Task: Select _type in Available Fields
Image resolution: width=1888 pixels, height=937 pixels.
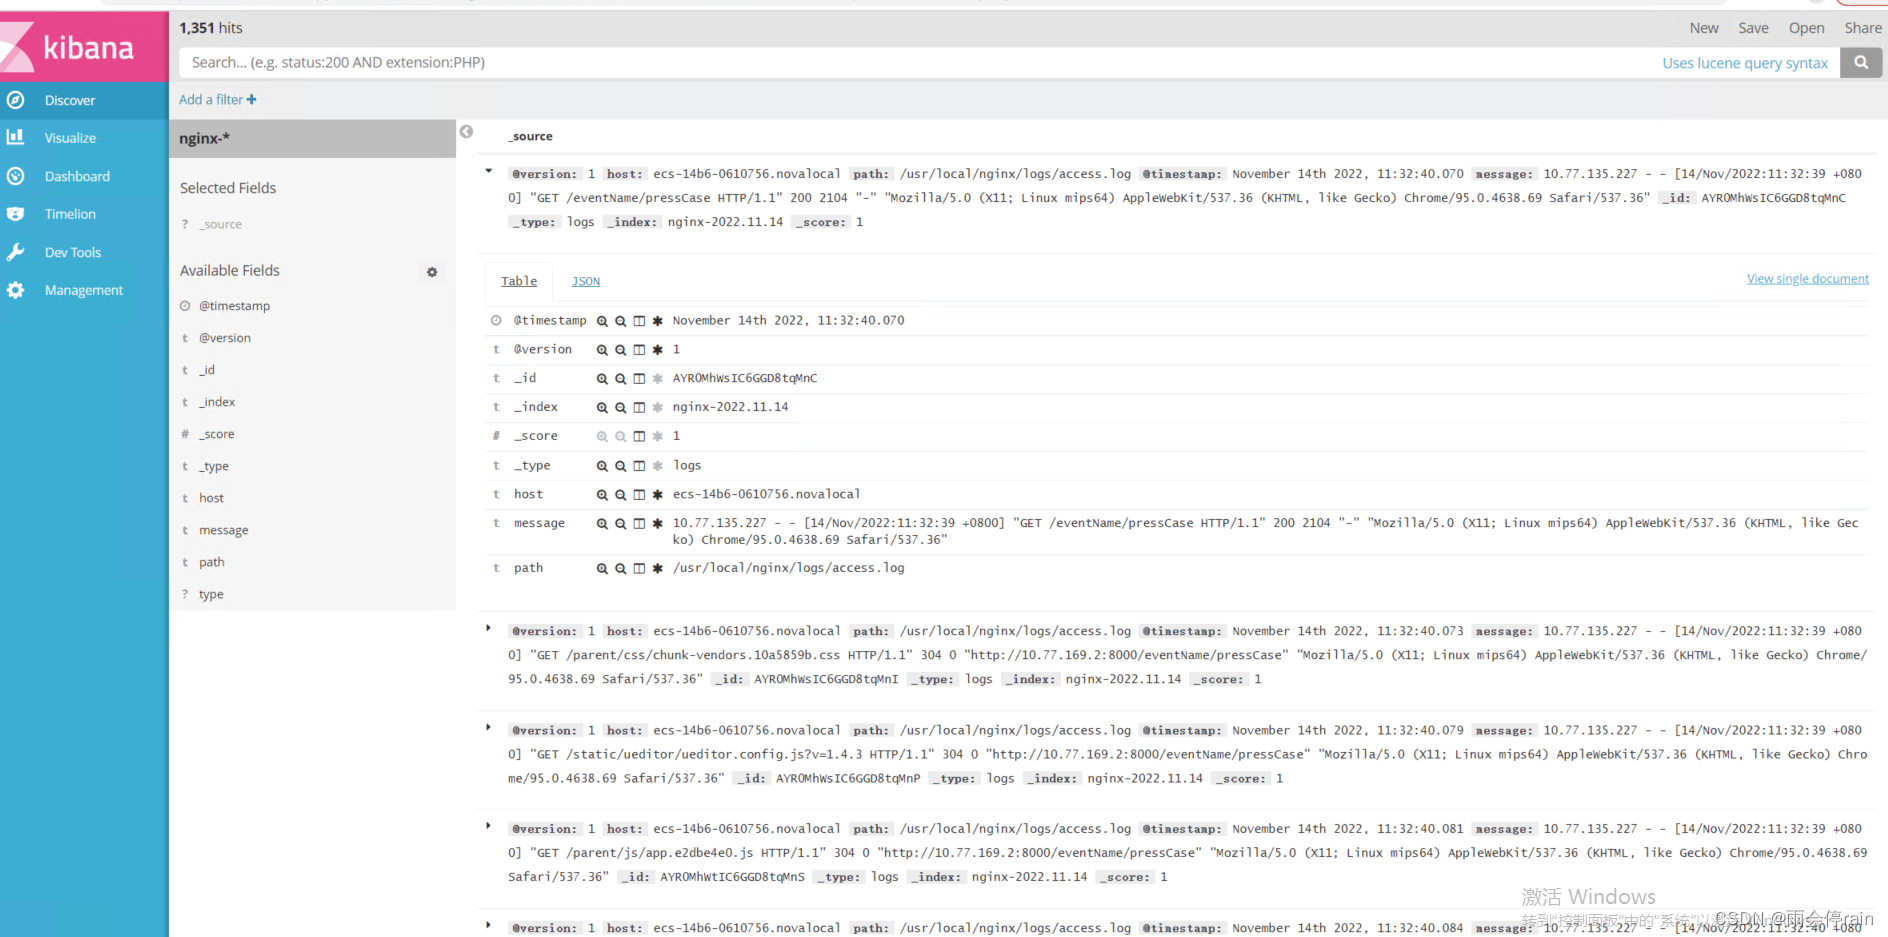Action: tap(214, 466)
